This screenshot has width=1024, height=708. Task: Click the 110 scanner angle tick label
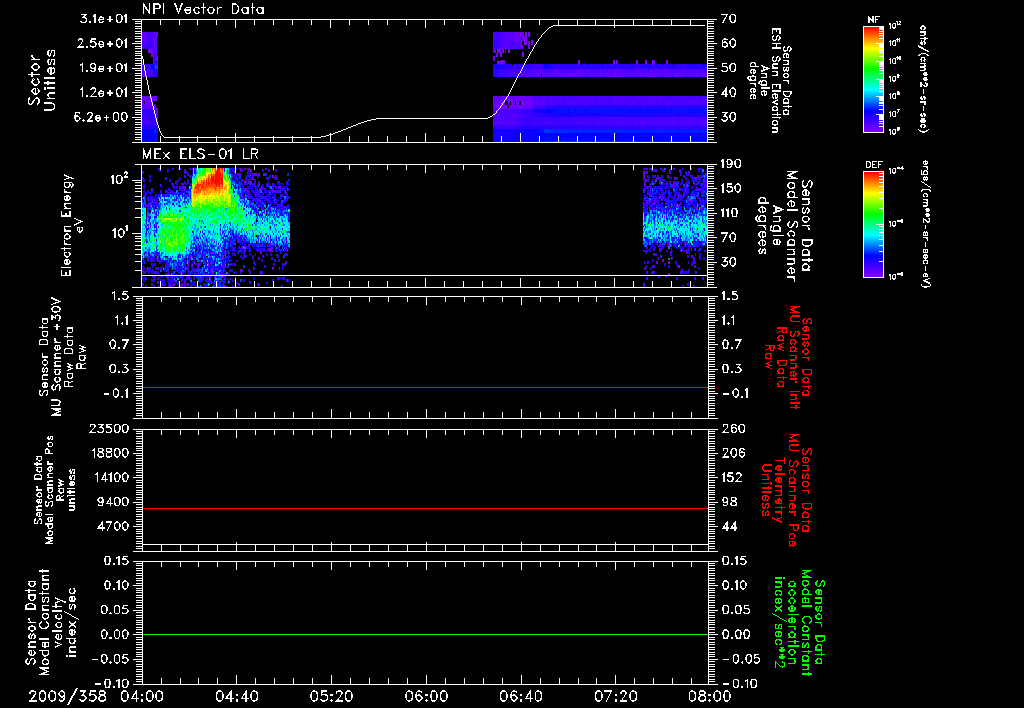pos(730,213)
